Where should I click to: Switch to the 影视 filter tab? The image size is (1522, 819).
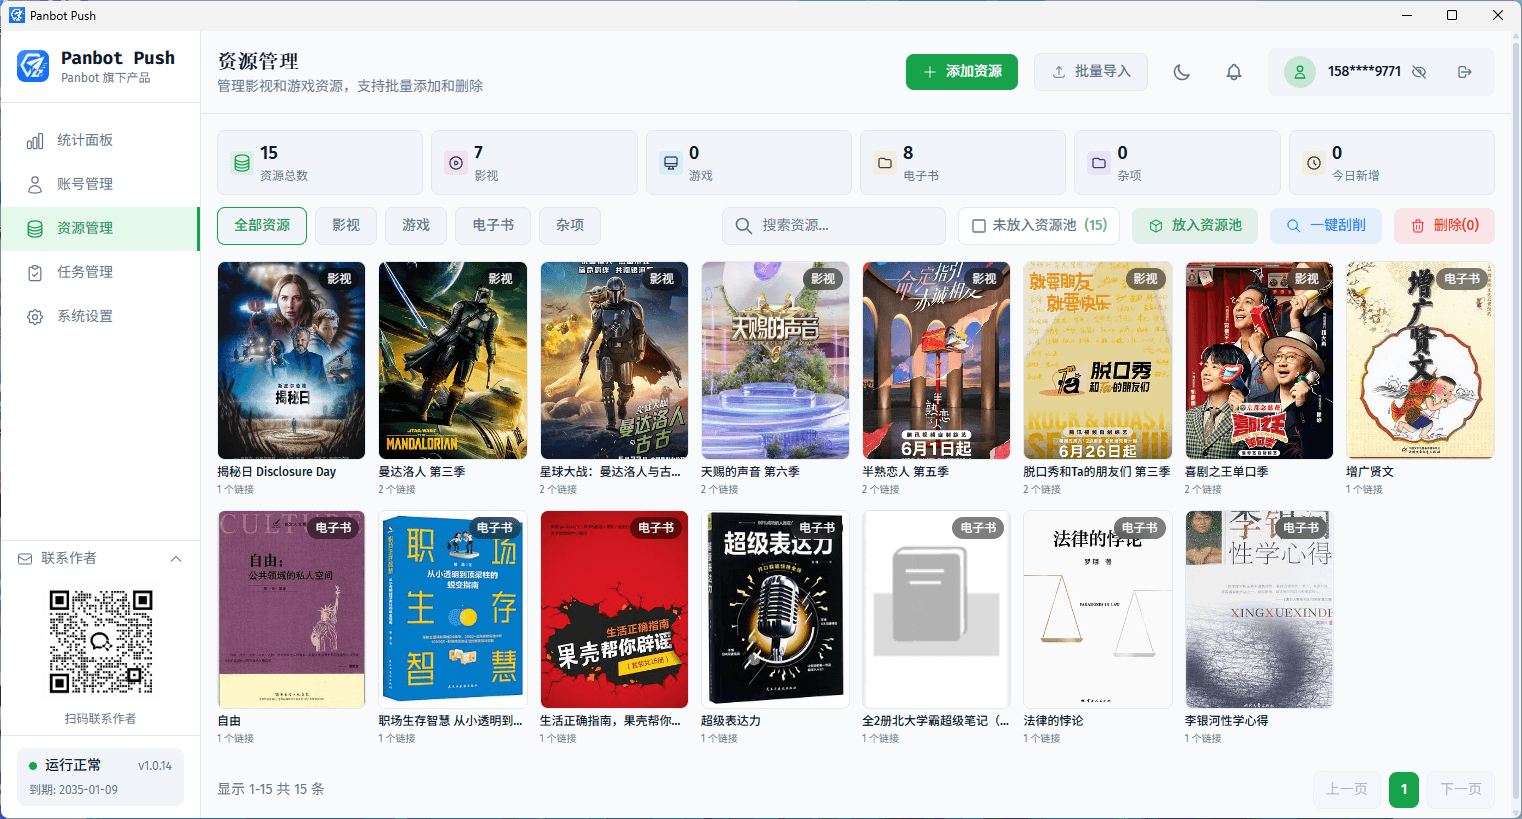pyautogui.click(x=346, y=226)
